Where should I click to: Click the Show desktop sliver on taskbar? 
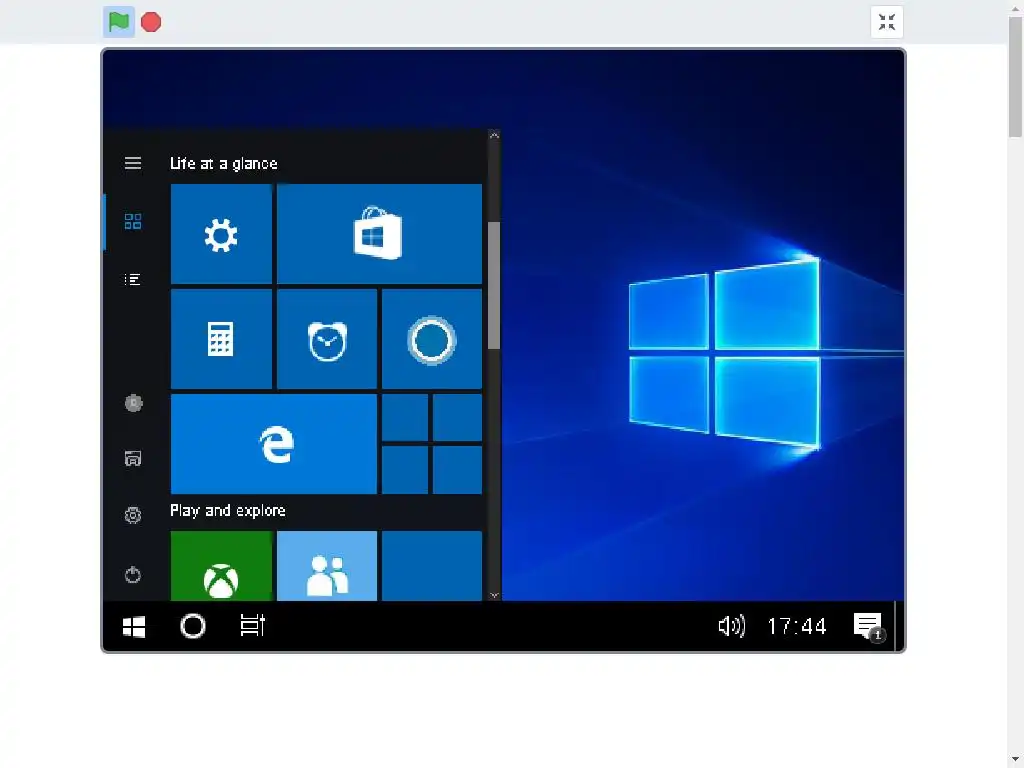click(x=899, y=626)
